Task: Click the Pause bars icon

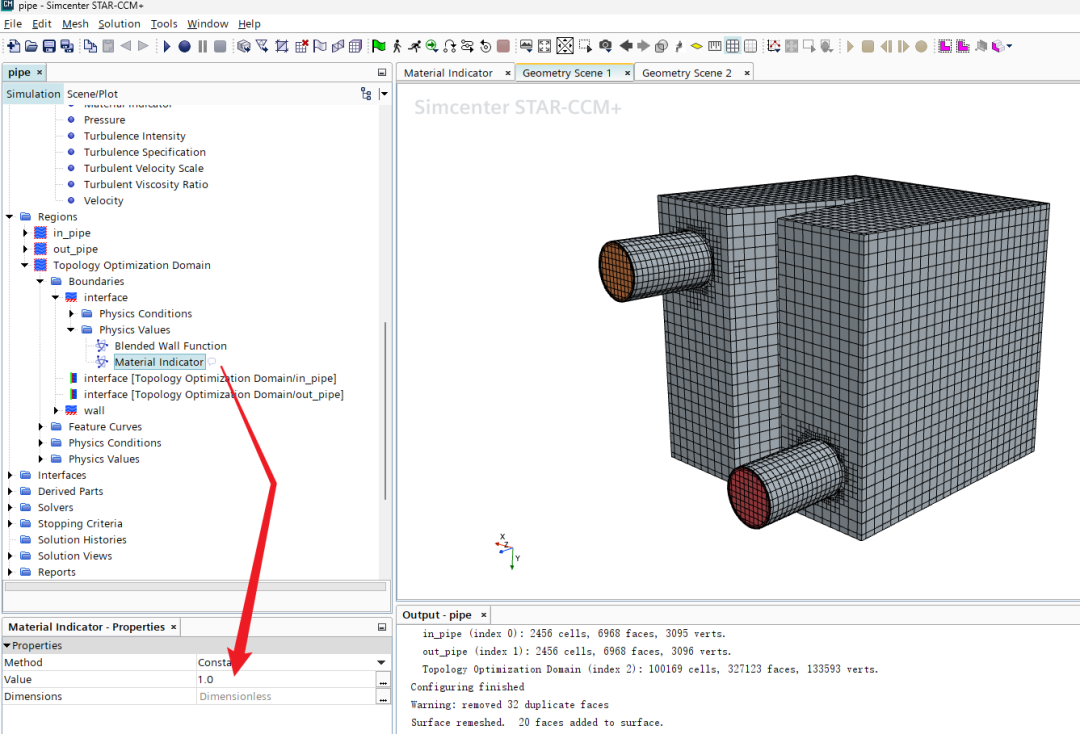Action: tap(202, 46)
